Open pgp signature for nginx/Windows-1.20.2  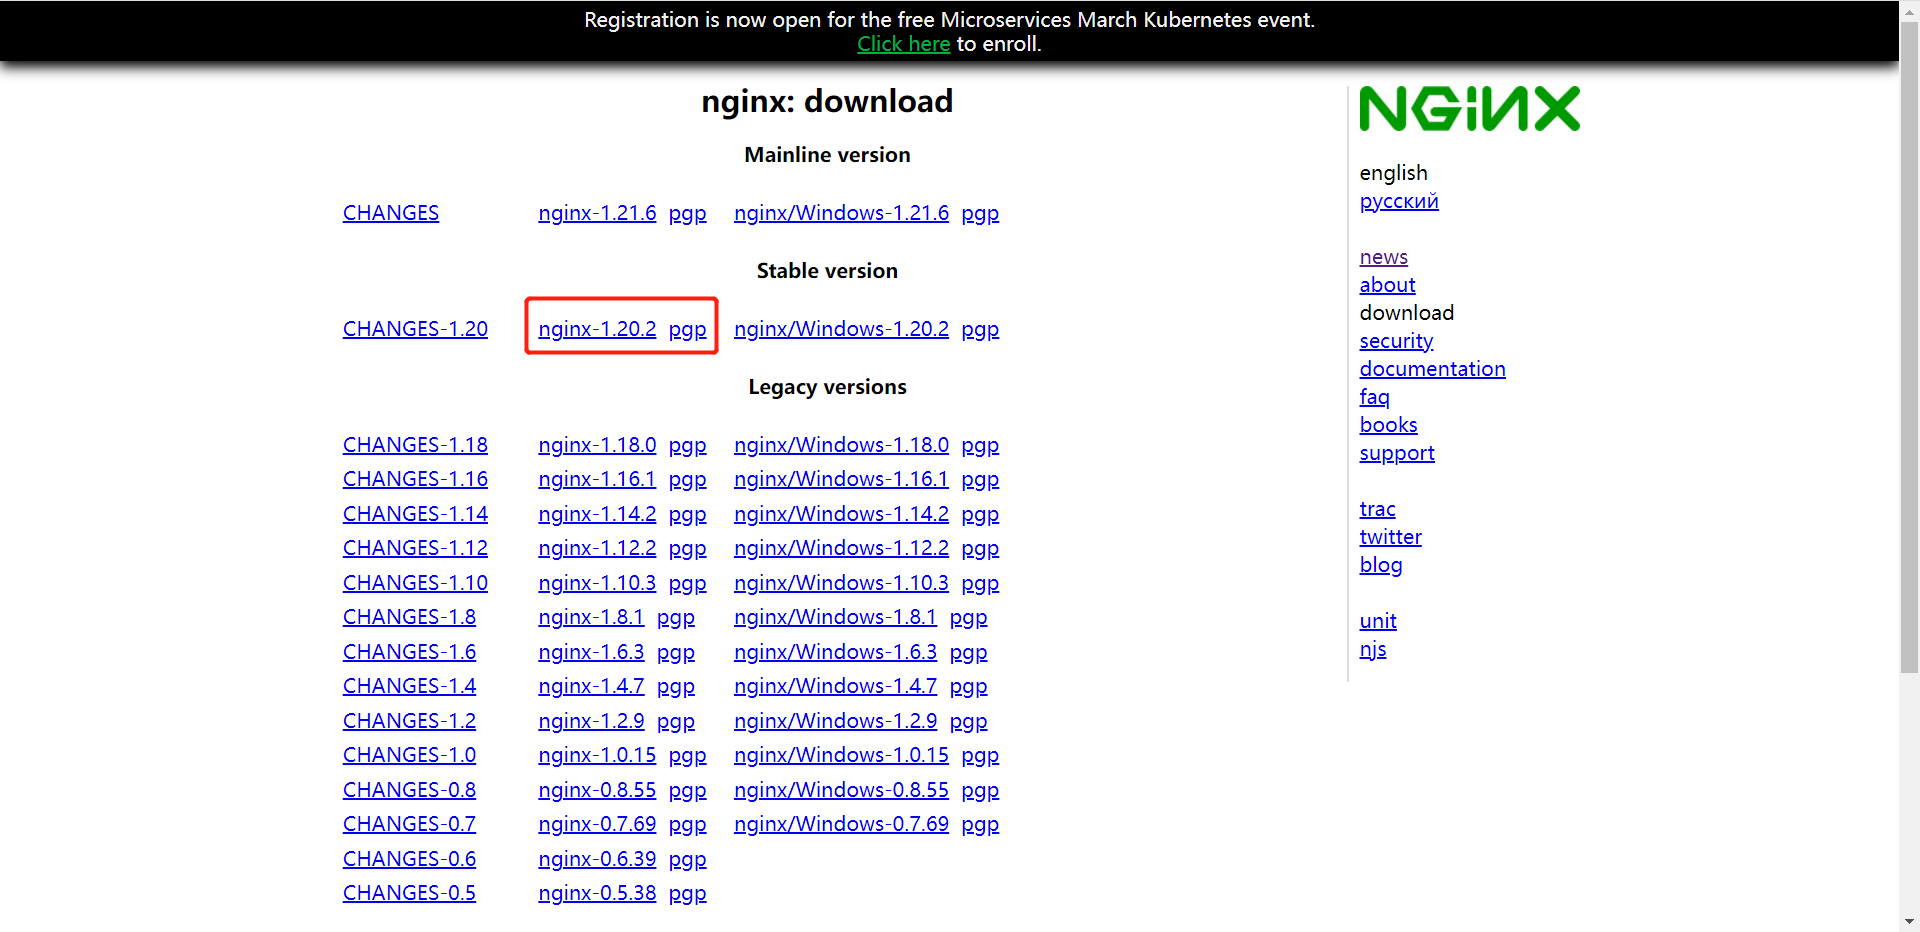[x=980, y=329]
